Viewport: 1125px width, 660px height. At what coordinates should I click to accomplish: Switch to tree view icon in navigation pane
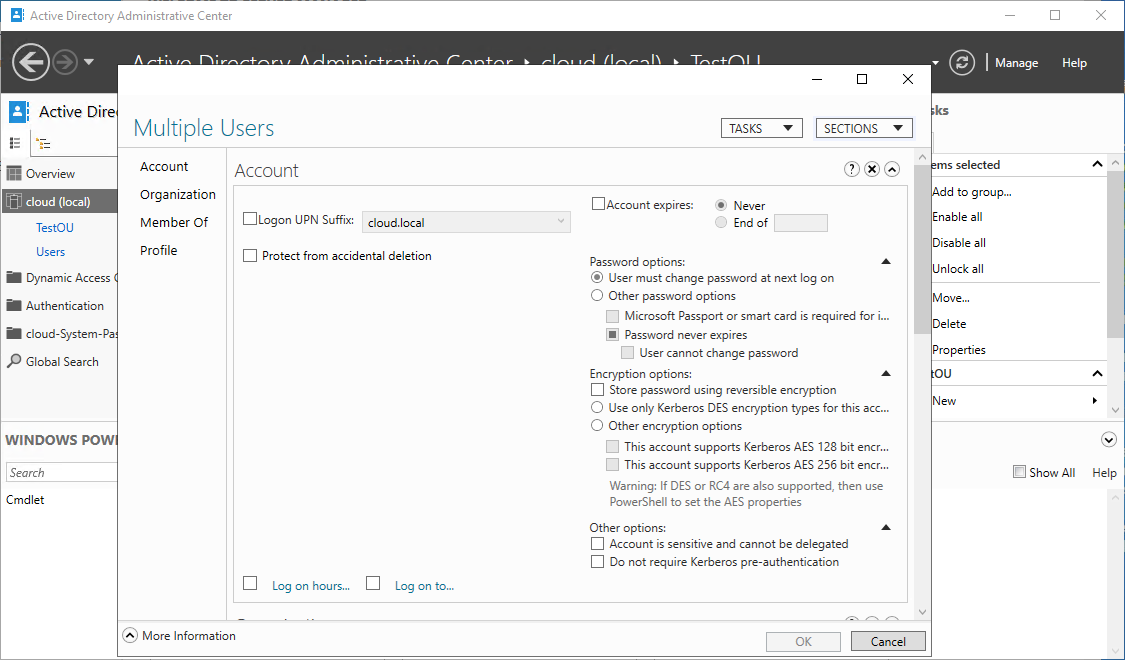point(43,143)
